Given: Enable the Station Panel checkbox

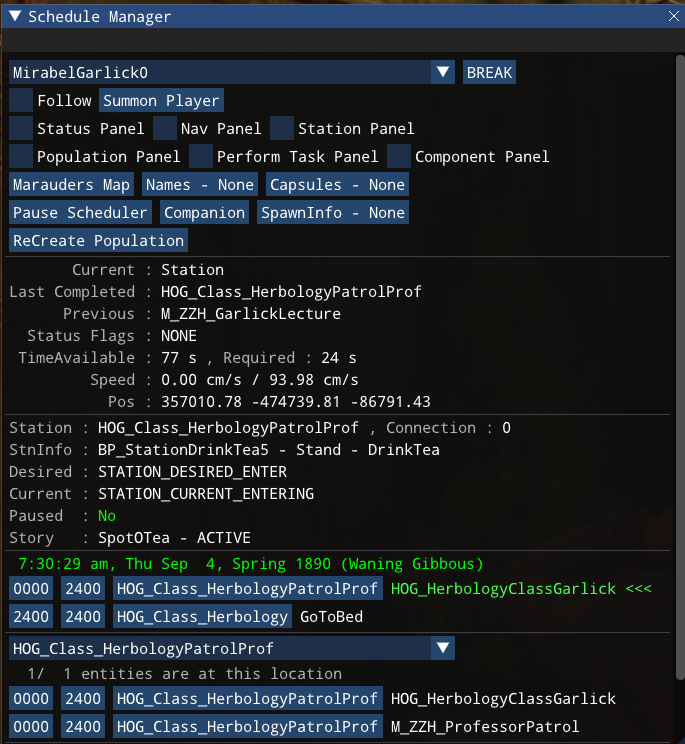Looking at the screenshot, I should point(282,128).
